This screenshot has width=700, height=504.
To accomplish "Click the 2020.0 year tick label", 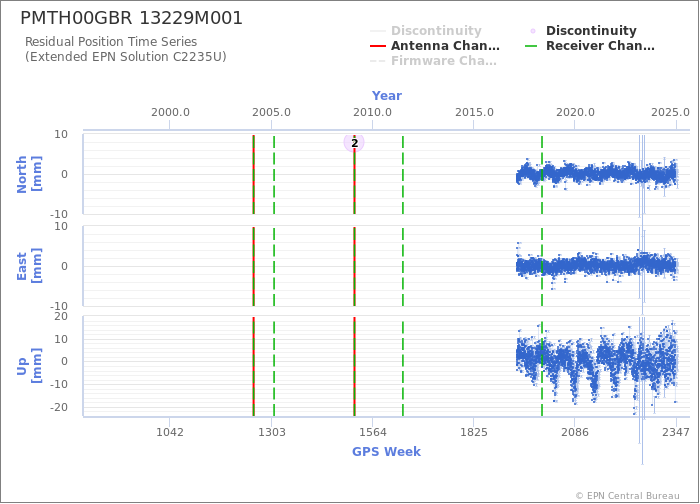I will (x=575, y=112).
